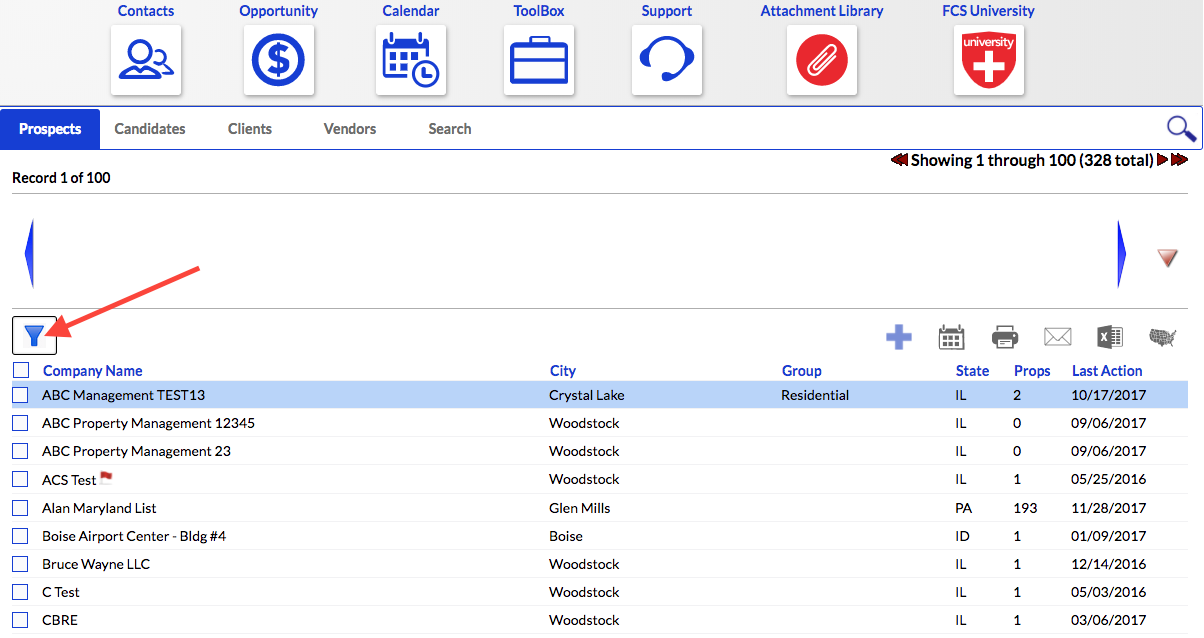Open the ToolBox briefcase icon

pos(539,60)
